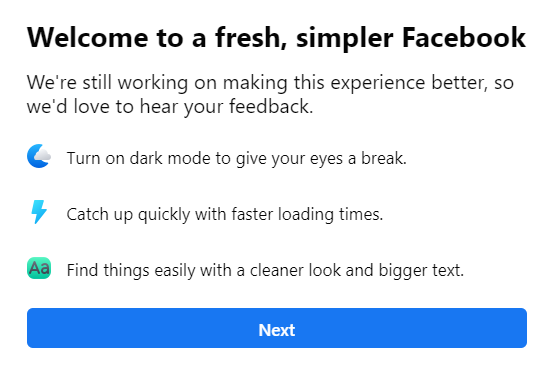The width and height of the screenshot is (553, 374).
Task: Click the 'Welcome to a fresh, simpler Facebook' heading
Action: pyautogui.click(x=276, y=37)
